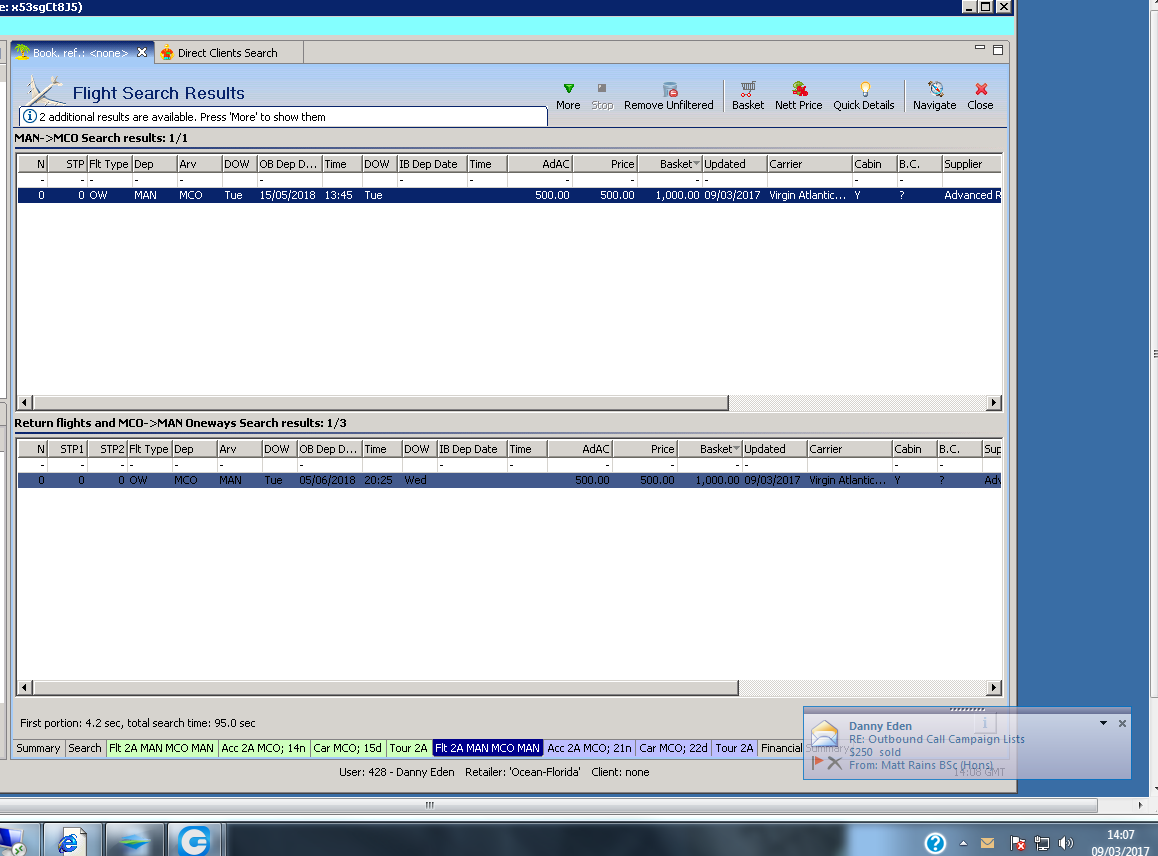Click outbound Flt Type column header
Image resolution: width=1158 pixels, height=856 pixels.
109,164
